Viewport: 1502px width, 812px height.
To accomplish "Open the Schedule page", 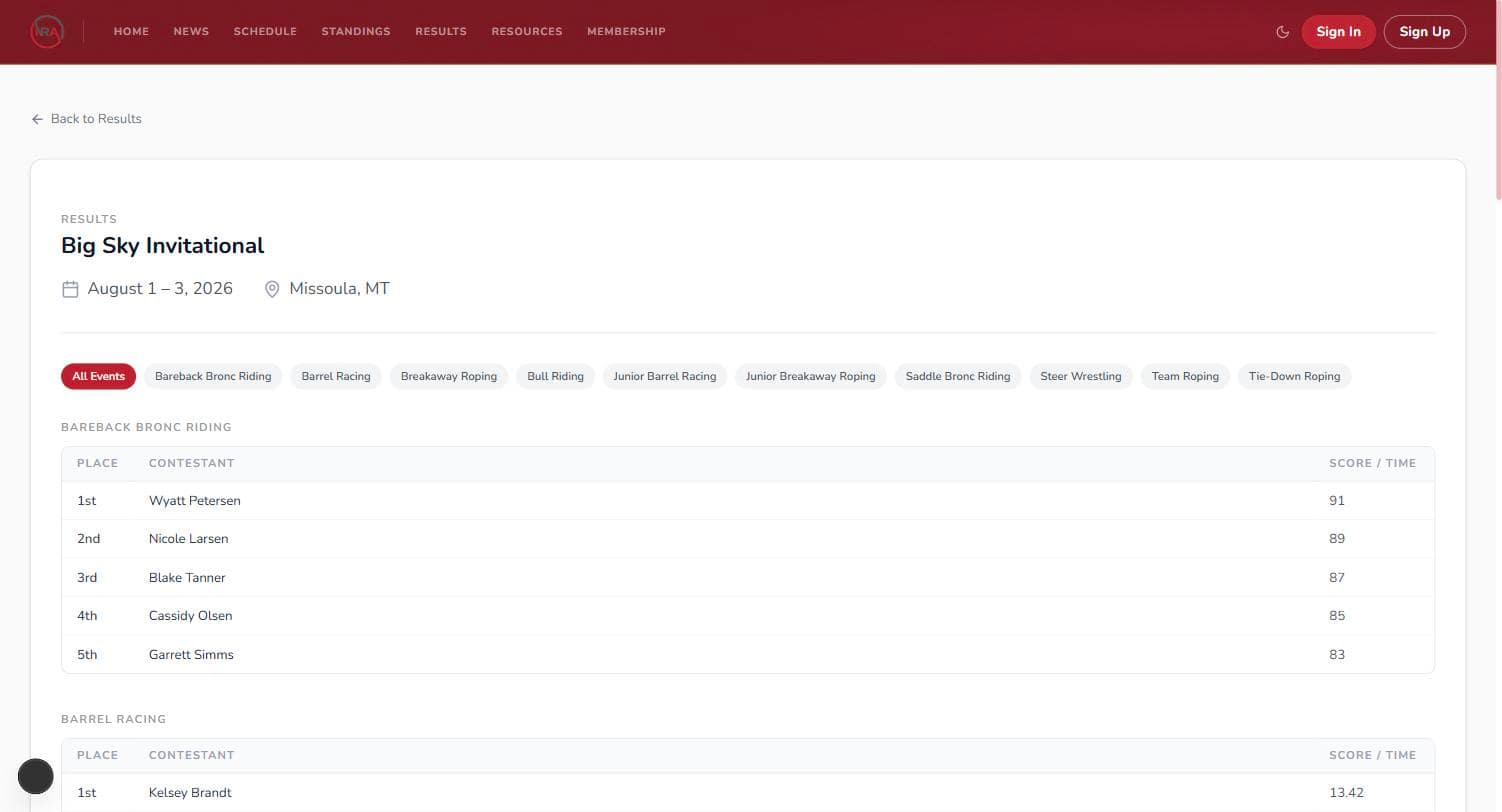I will [x=265, y=32].
